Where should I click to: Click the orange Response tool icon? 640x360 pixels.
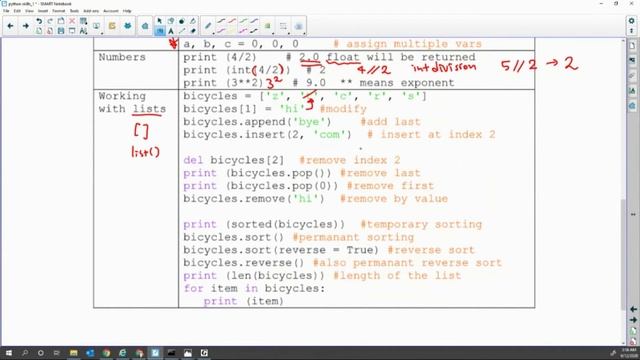coord(112,26)
